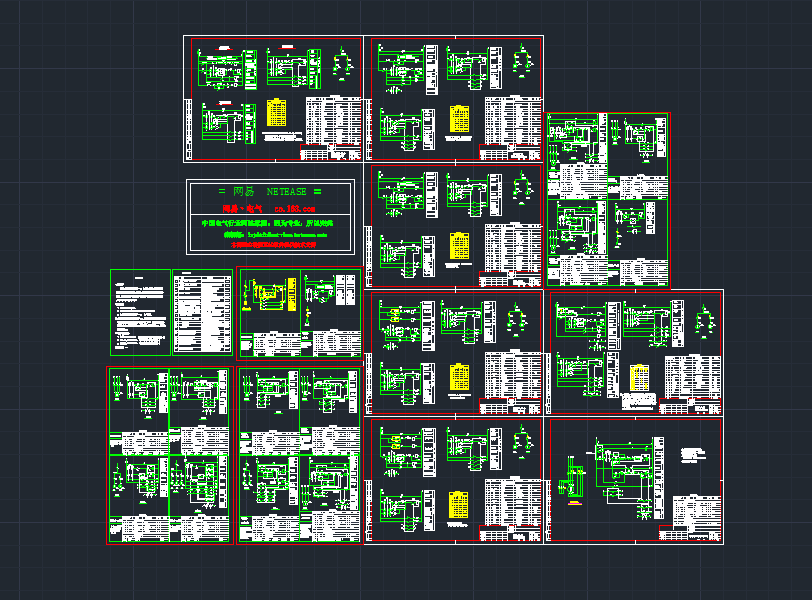Select the green-bordered design notes text sheet

point(140,311)
